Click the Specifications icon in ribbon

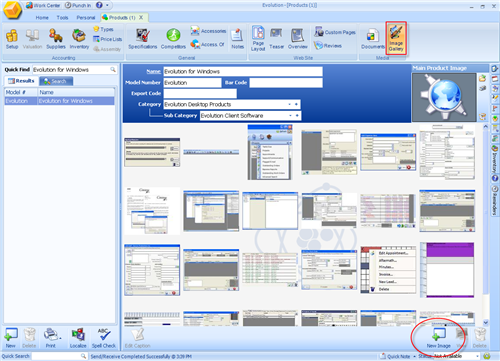pyautogui.click(x=142, y=39)
